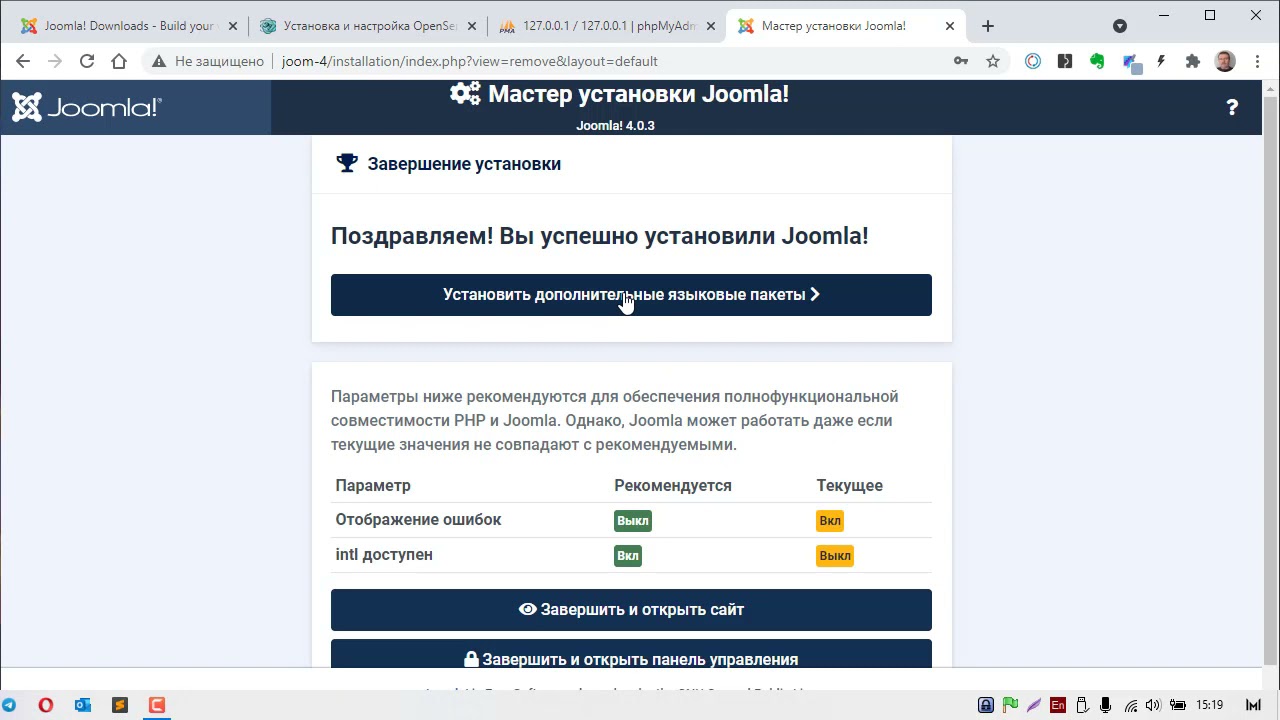Open Sublime Text from the taskbar
Viewport: 1280px width, 720px height.
pos(120,705)
